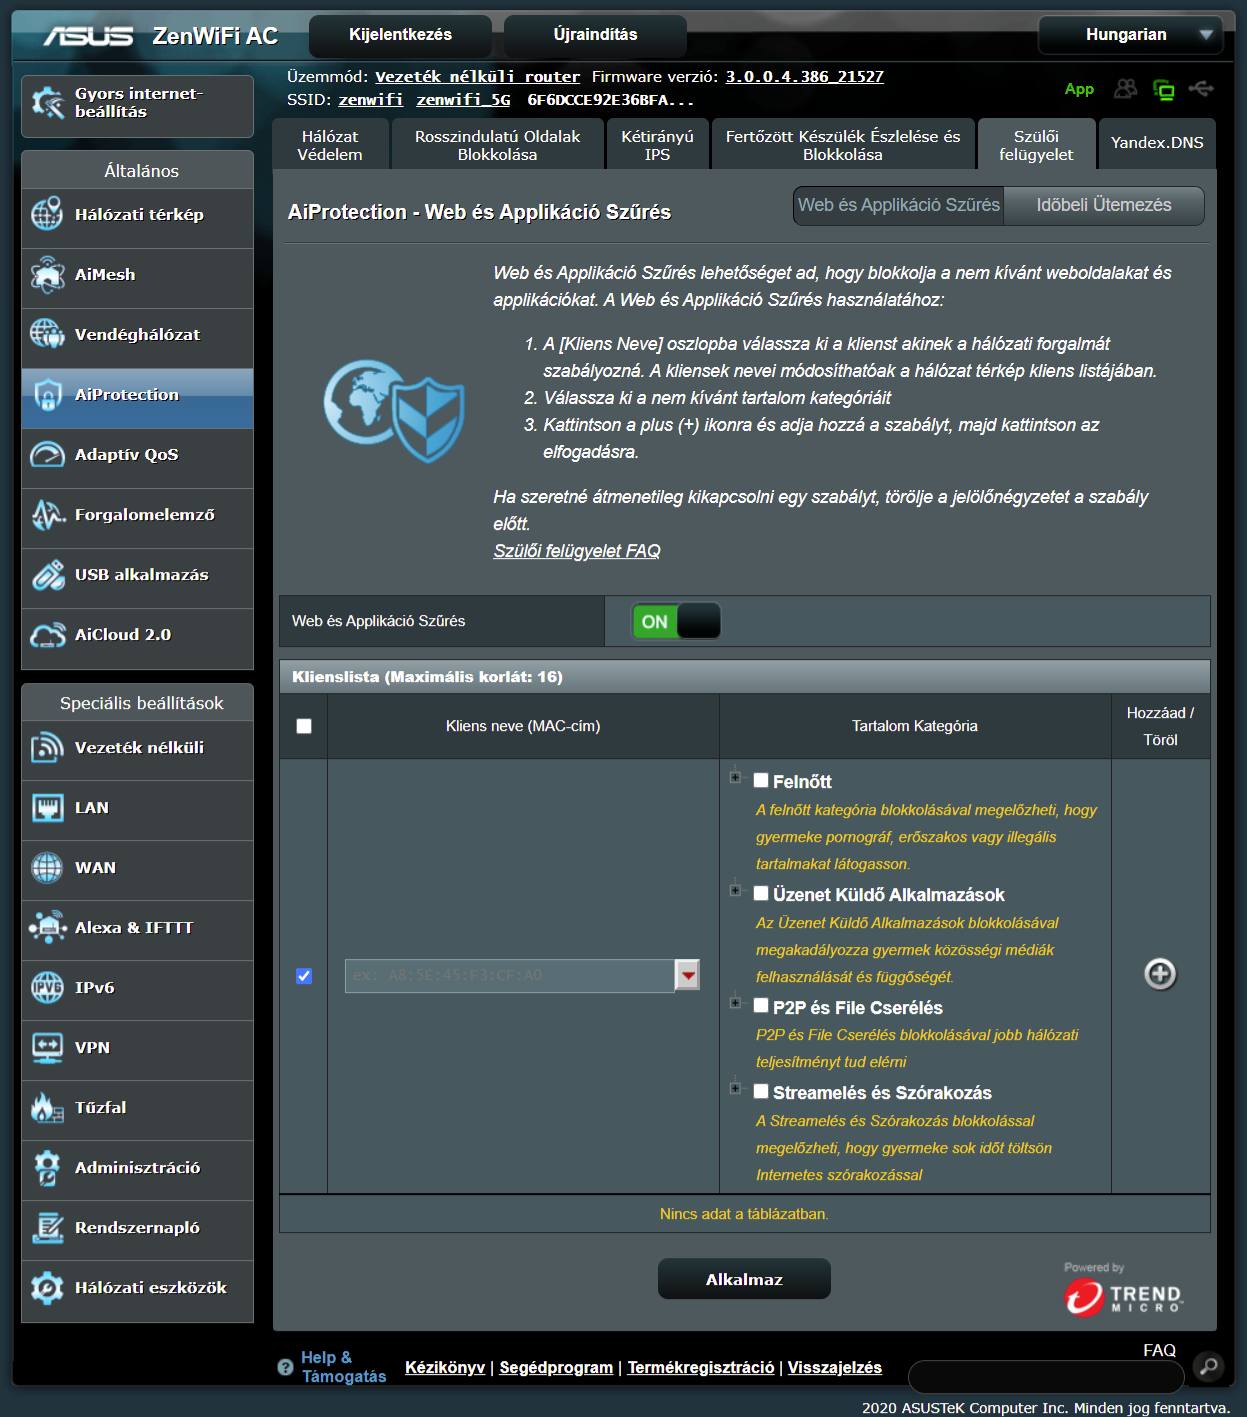This screenshot has height=1417, width=1247.
Task: Check the select-all checkbox in table header
Action: point(304,726)
